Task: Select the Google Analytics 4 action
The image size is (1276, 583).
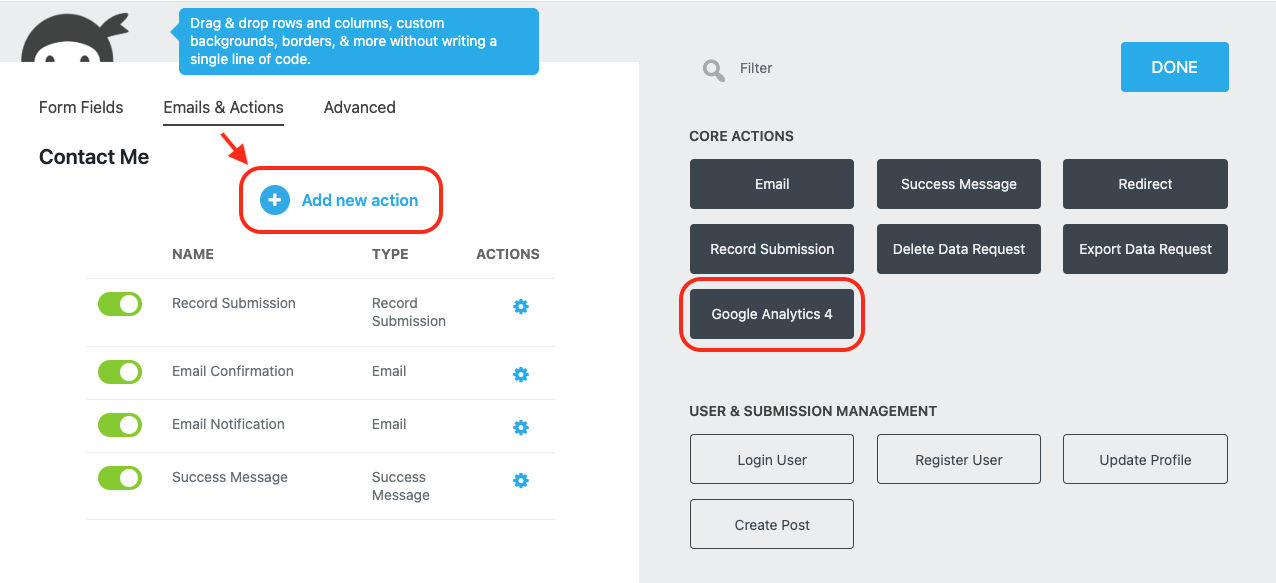Action: (771, 313)
